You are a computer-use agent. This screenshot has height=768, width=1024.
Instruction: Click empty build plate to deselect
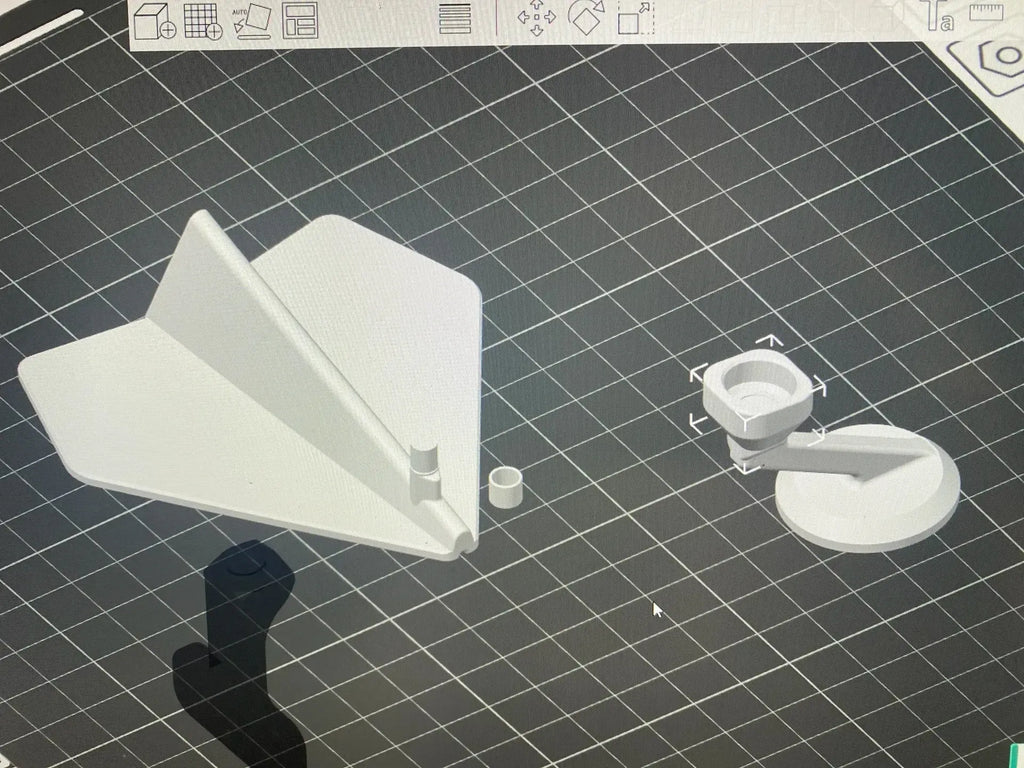pyautogui.click(x=653, y=196)
